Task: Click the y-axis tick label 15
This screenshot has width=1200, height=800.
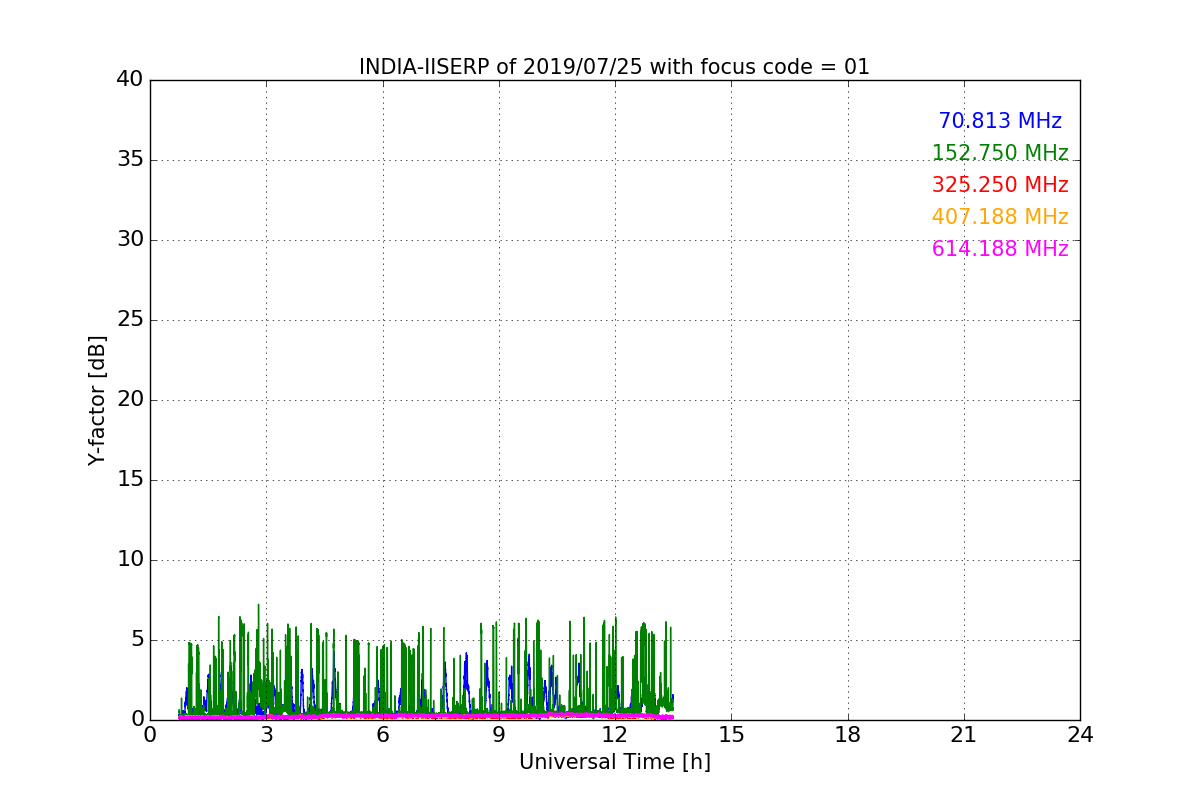Action: click(x=130, y=480)
